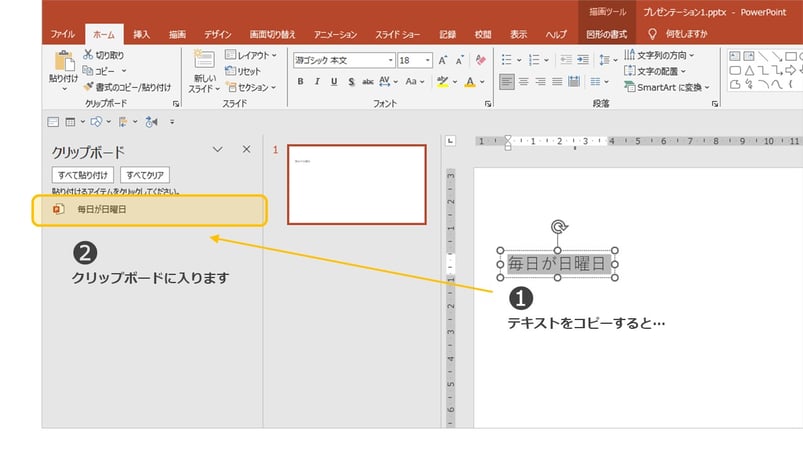Click the 毎日が日曜日 text box on slide
Screen dimensions: 803x451
(558, 264)
